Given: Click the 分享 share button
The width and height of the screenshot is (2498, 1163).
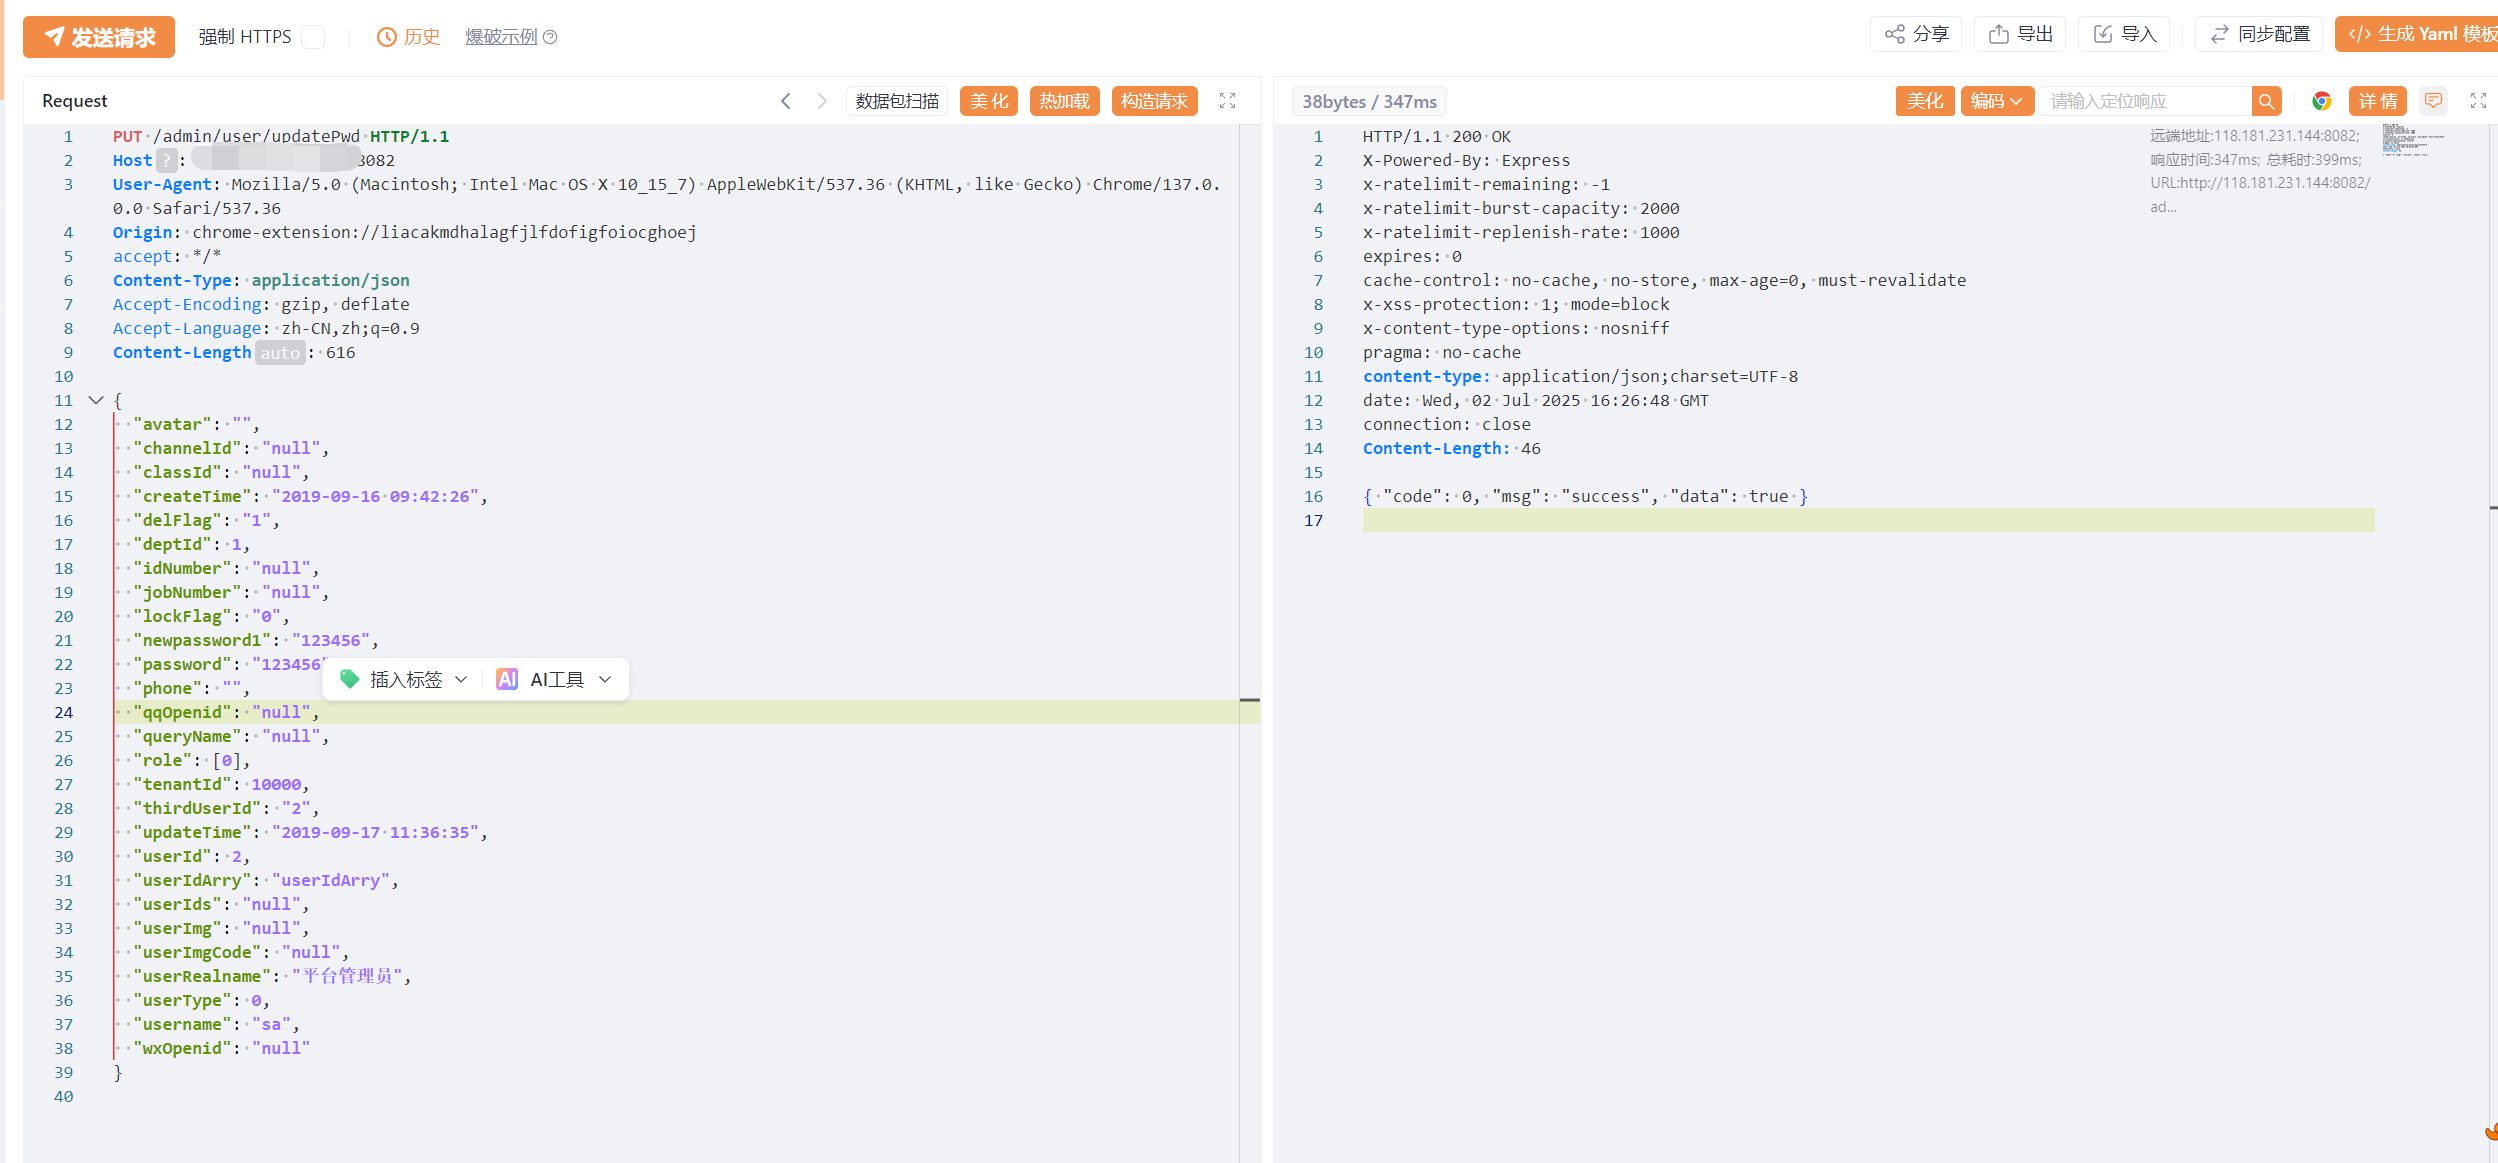Looking at the screenshot, I should [x=1916, y=34].
